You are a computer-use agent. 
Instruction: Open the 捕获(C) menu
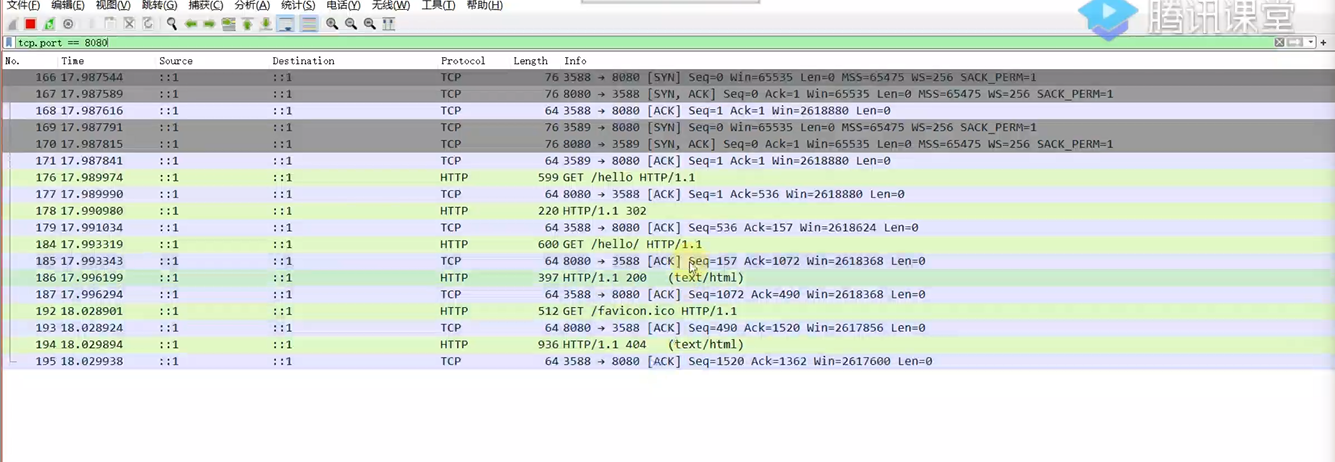(x=206, y=6)
